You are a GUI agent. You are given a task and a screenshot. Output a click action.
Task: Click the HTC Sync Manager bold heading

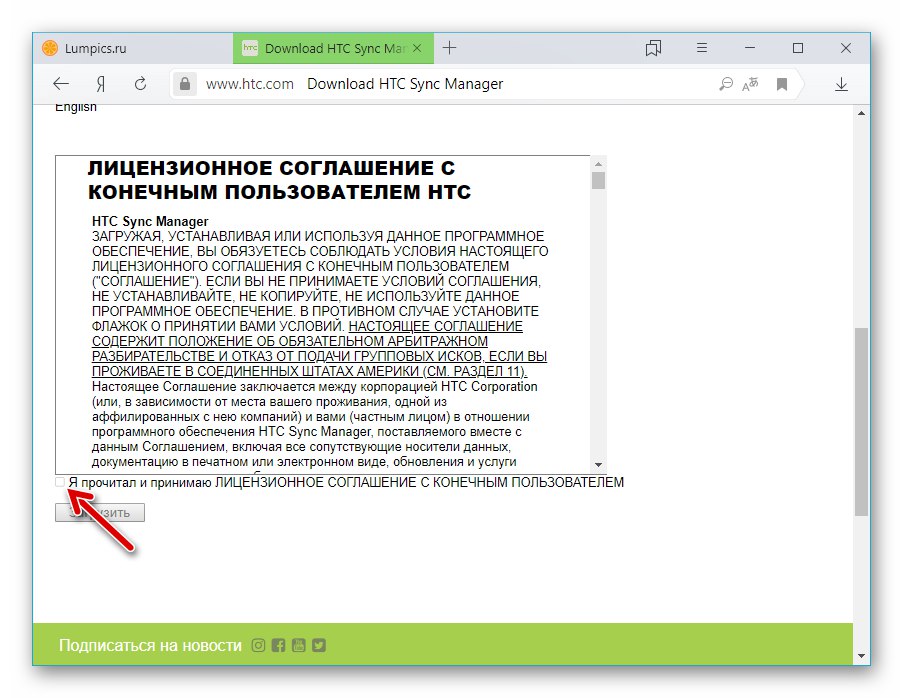pyautogui.click(x=150, y=221)
